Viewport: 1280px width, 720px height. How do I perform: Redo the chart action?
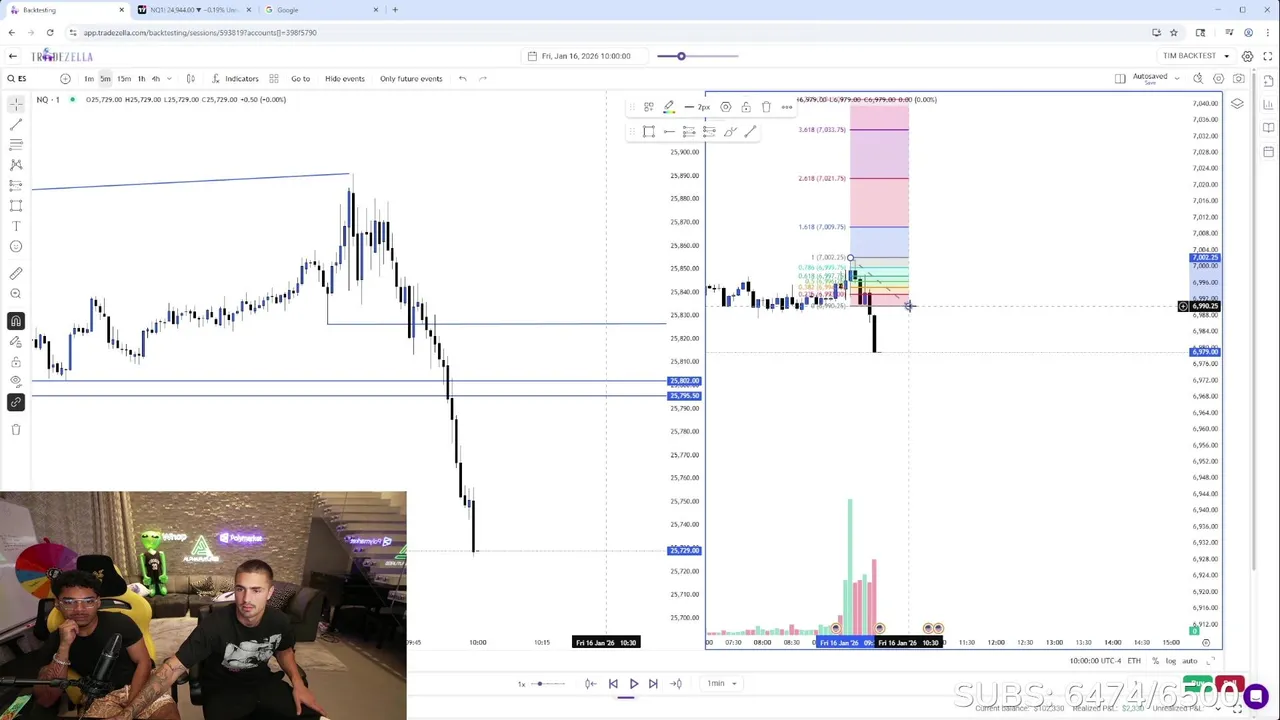click(482, 78)
